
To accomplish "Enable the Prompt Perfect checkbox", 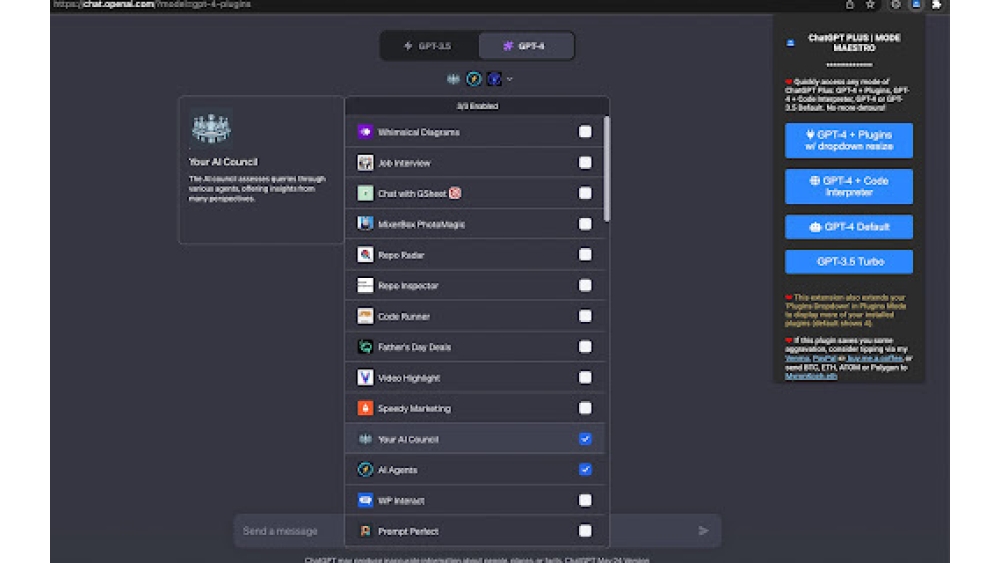I will (585, 530).
